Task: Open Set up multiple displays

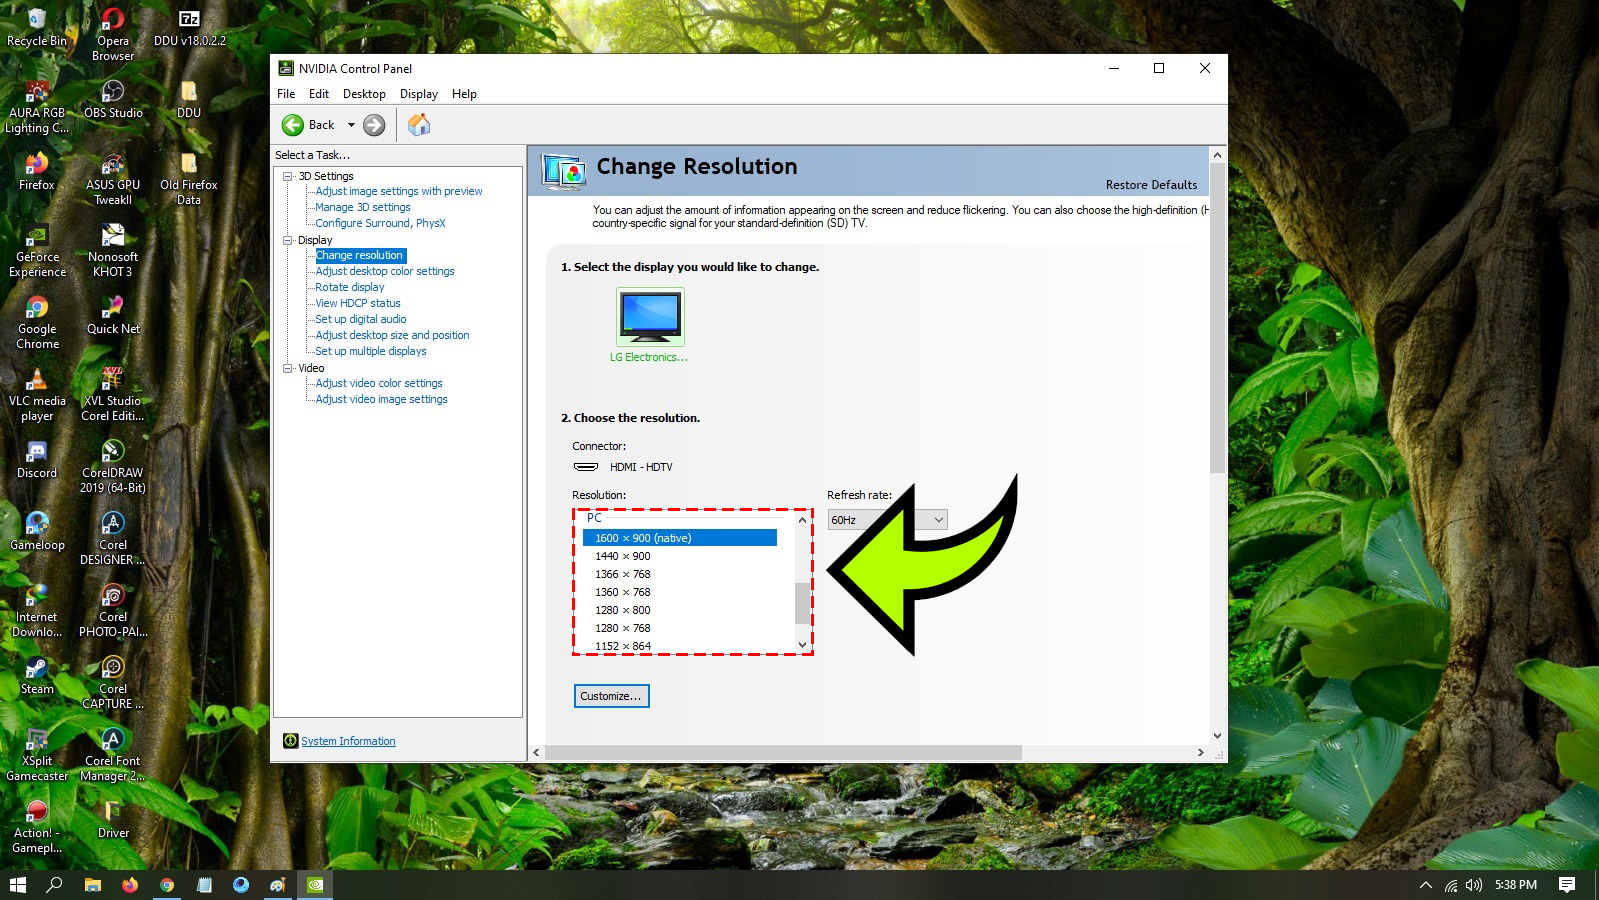Action: [x=371, y=351]
